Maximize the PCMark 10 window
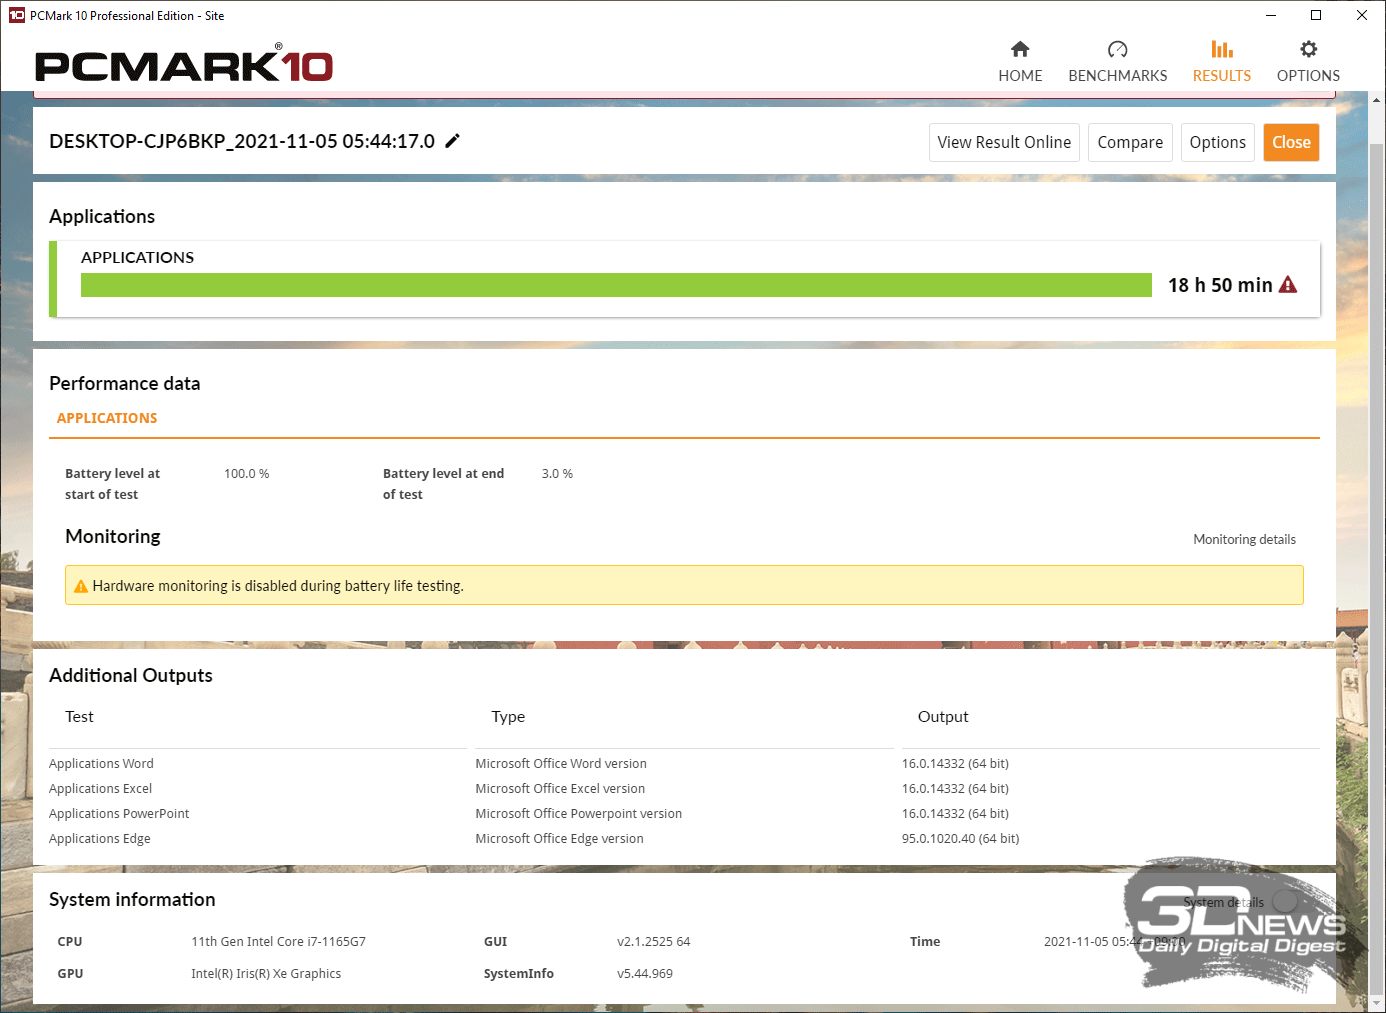 pyautogui.click(x=1316, y=15)
